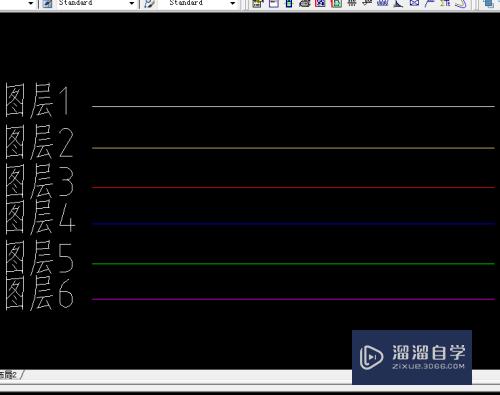The image size is (500, 395).
Task: Click the dropdown arrow left of the text style icon
Action: point(31,3)
